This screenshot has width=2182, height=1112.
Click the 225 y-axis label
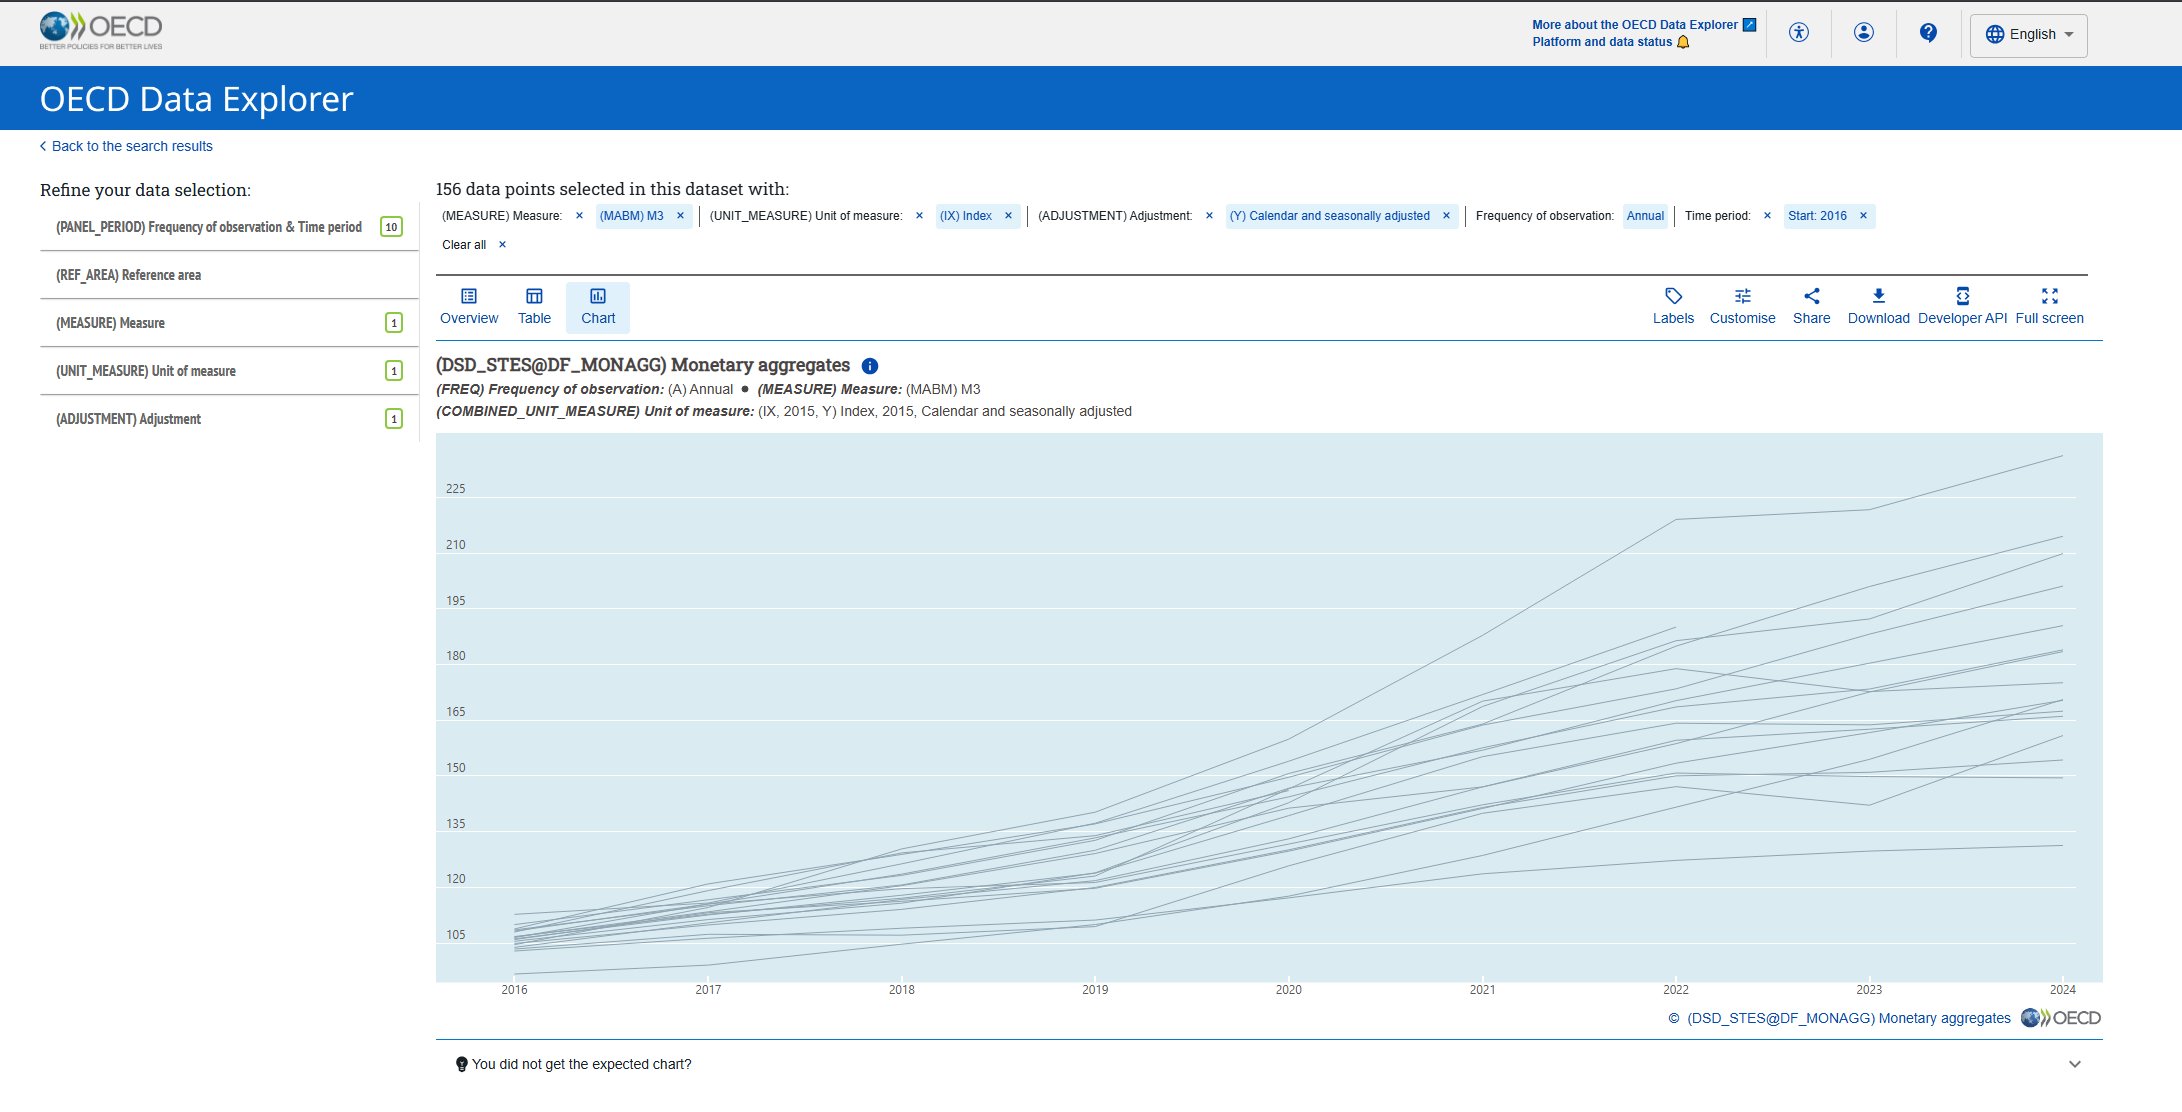pyautogui.click(x=455, y=489)
